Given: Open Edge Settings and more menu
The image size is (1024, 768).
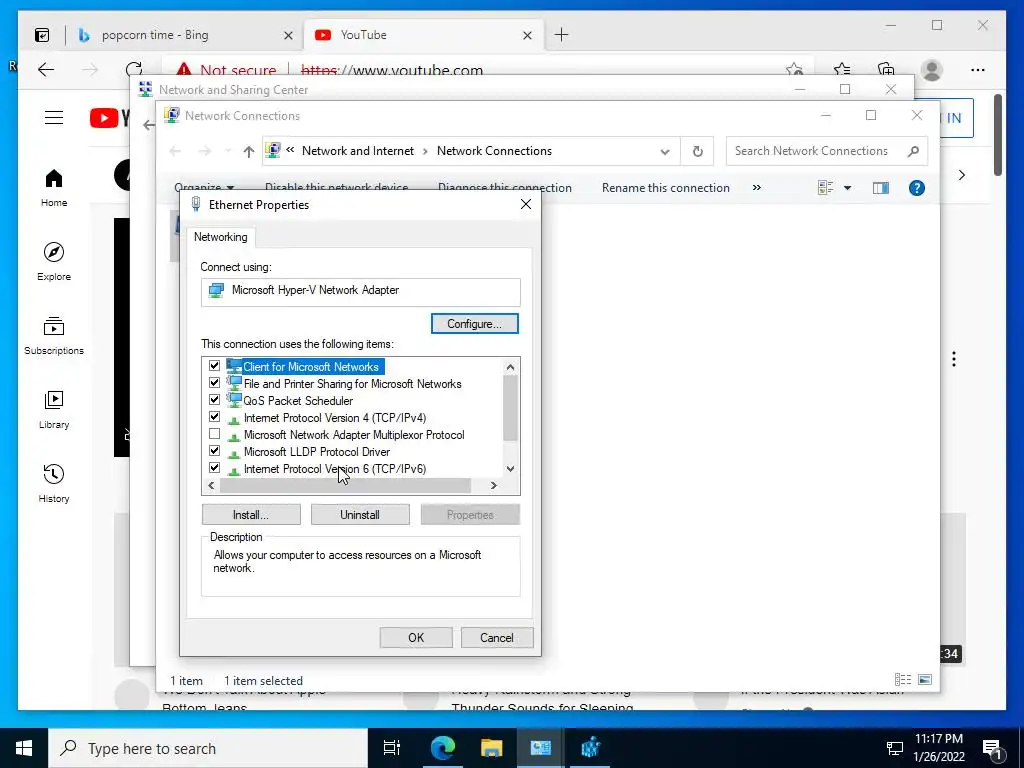Looking at the screenshot, I should [978, 69].
